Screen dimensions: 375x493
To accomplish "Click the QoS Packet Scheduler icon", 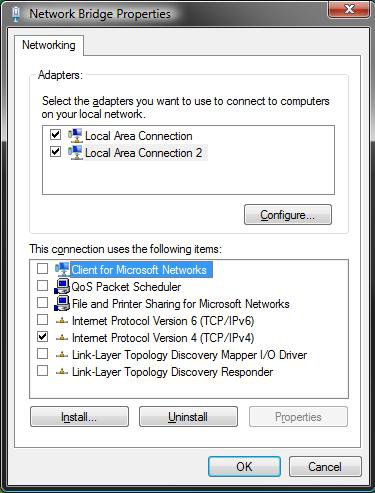I will point(62,286).
